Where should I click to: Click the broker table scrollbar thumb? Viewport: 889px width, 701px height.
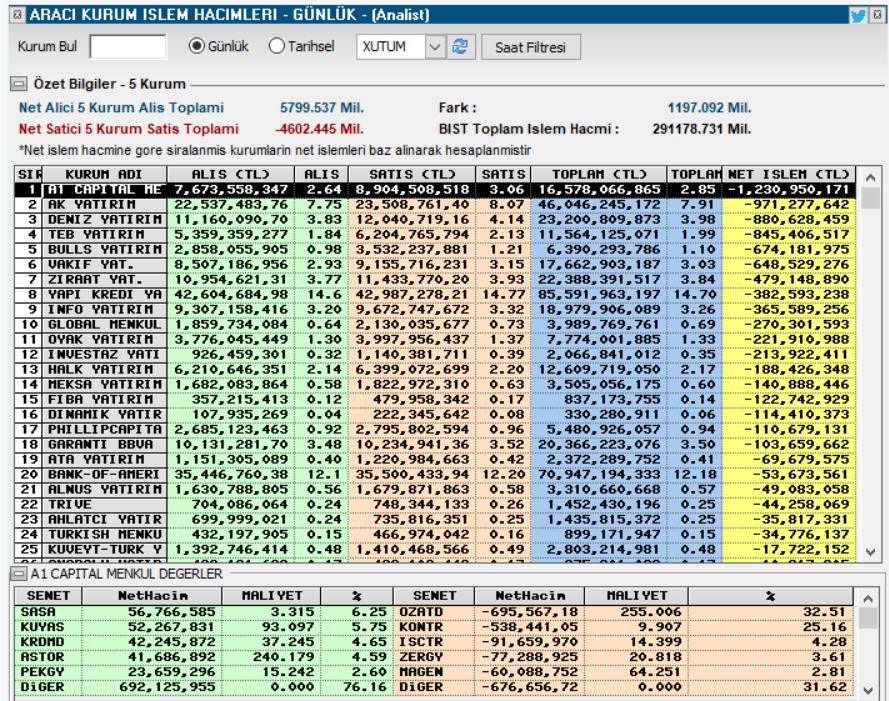coord(871,199)
